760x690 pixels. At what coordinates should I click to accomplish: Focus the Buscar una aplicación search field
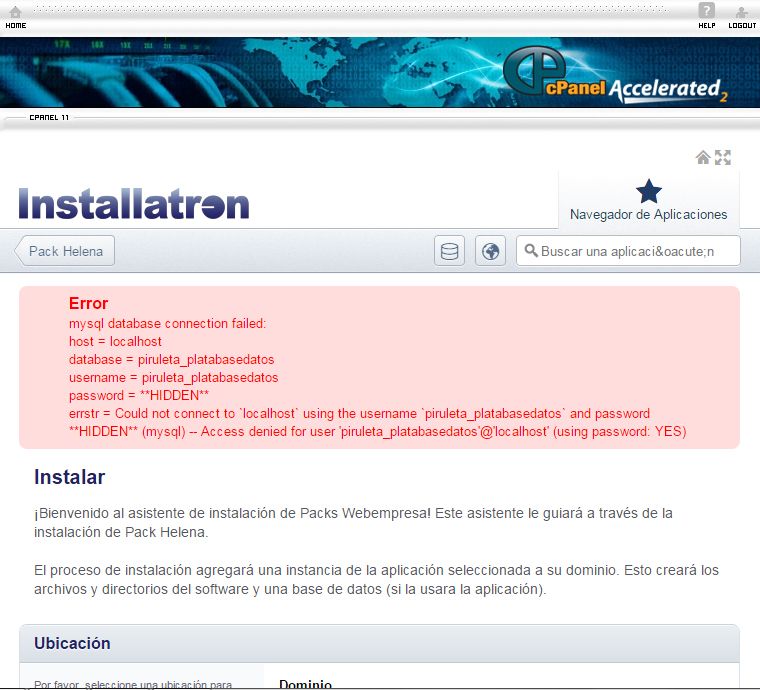(628, 251)
